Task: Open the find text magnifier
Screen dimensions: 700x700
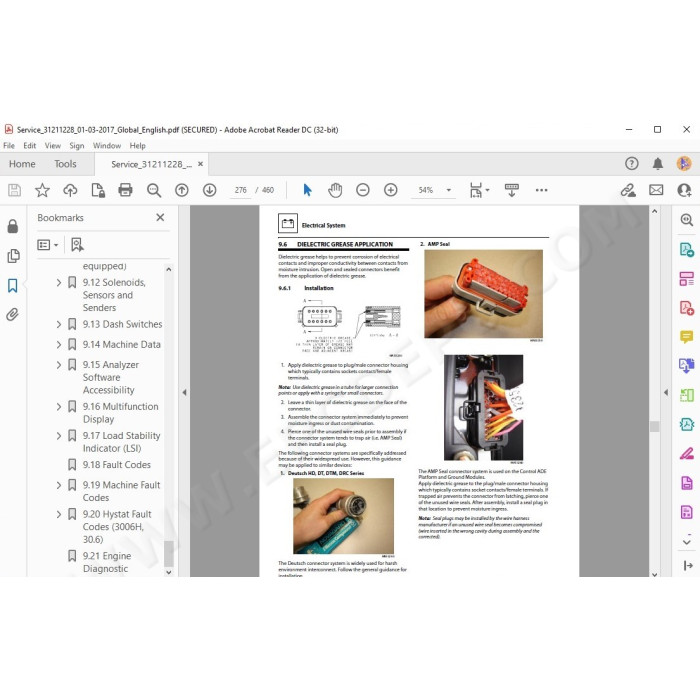Action: tap(154, 190)
